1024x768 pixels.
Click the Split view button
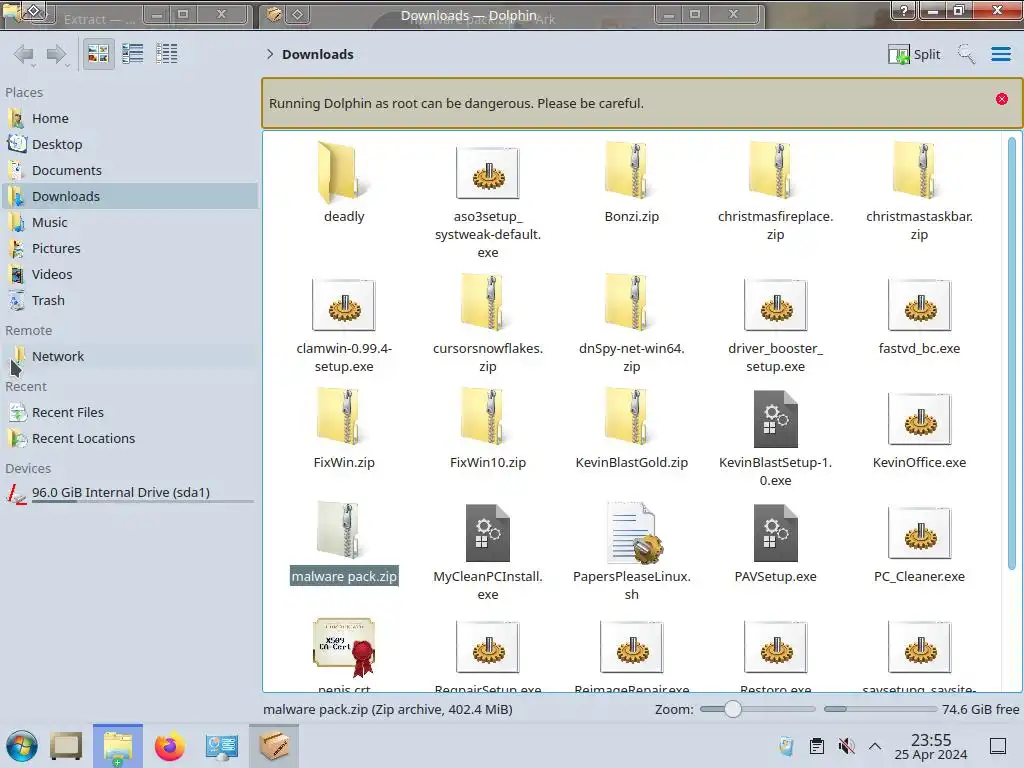point(914,54)
